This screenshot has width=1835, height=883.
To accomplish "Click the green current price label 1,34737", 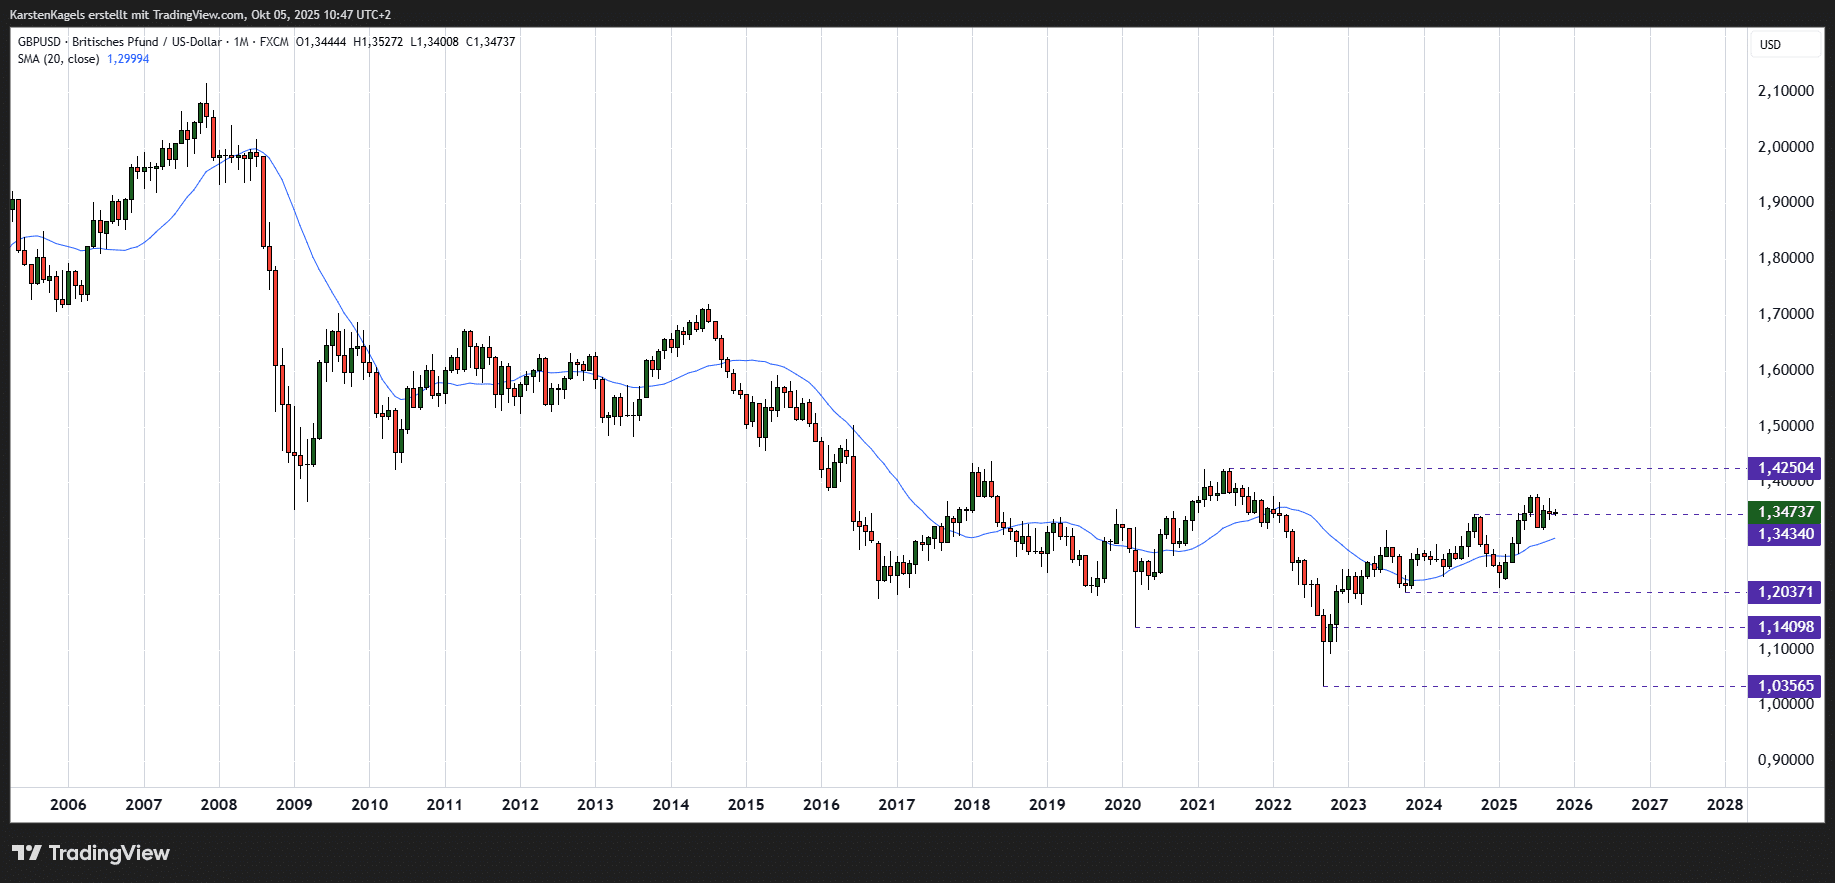I will tap(1785, 512).
